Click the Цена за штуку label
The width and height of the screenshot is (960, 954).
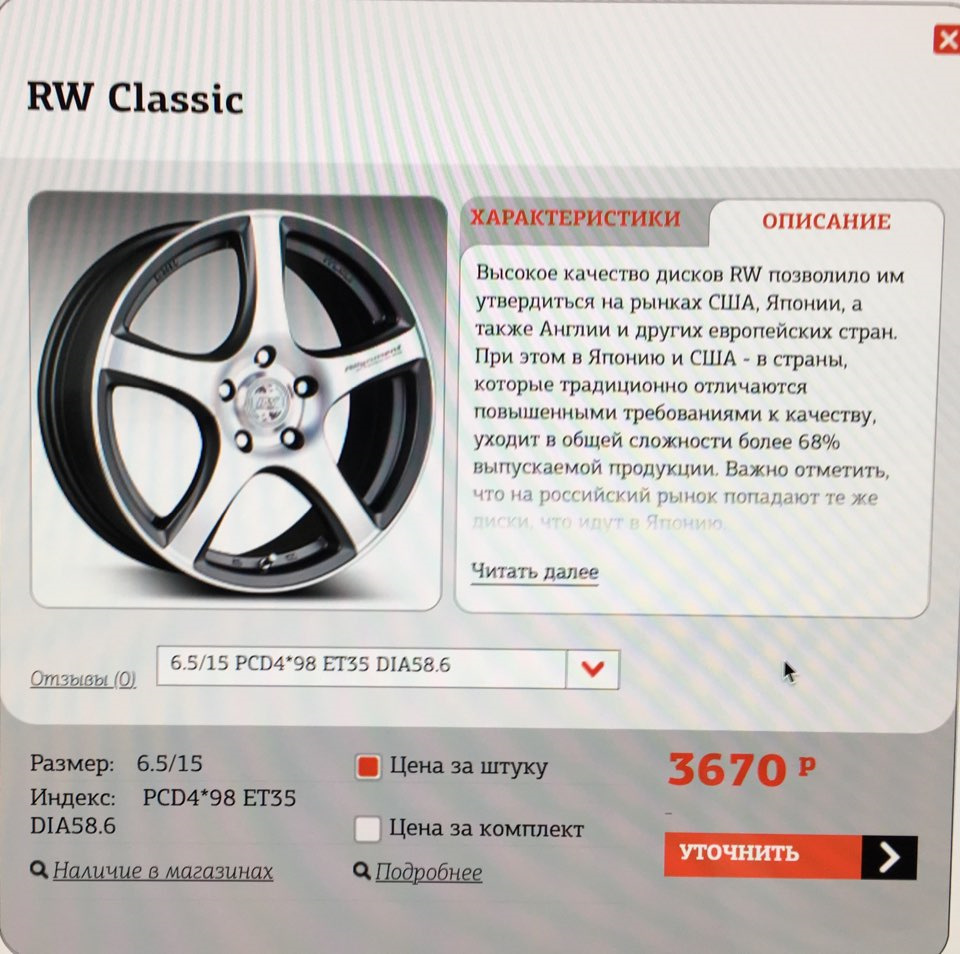point(469,767)
